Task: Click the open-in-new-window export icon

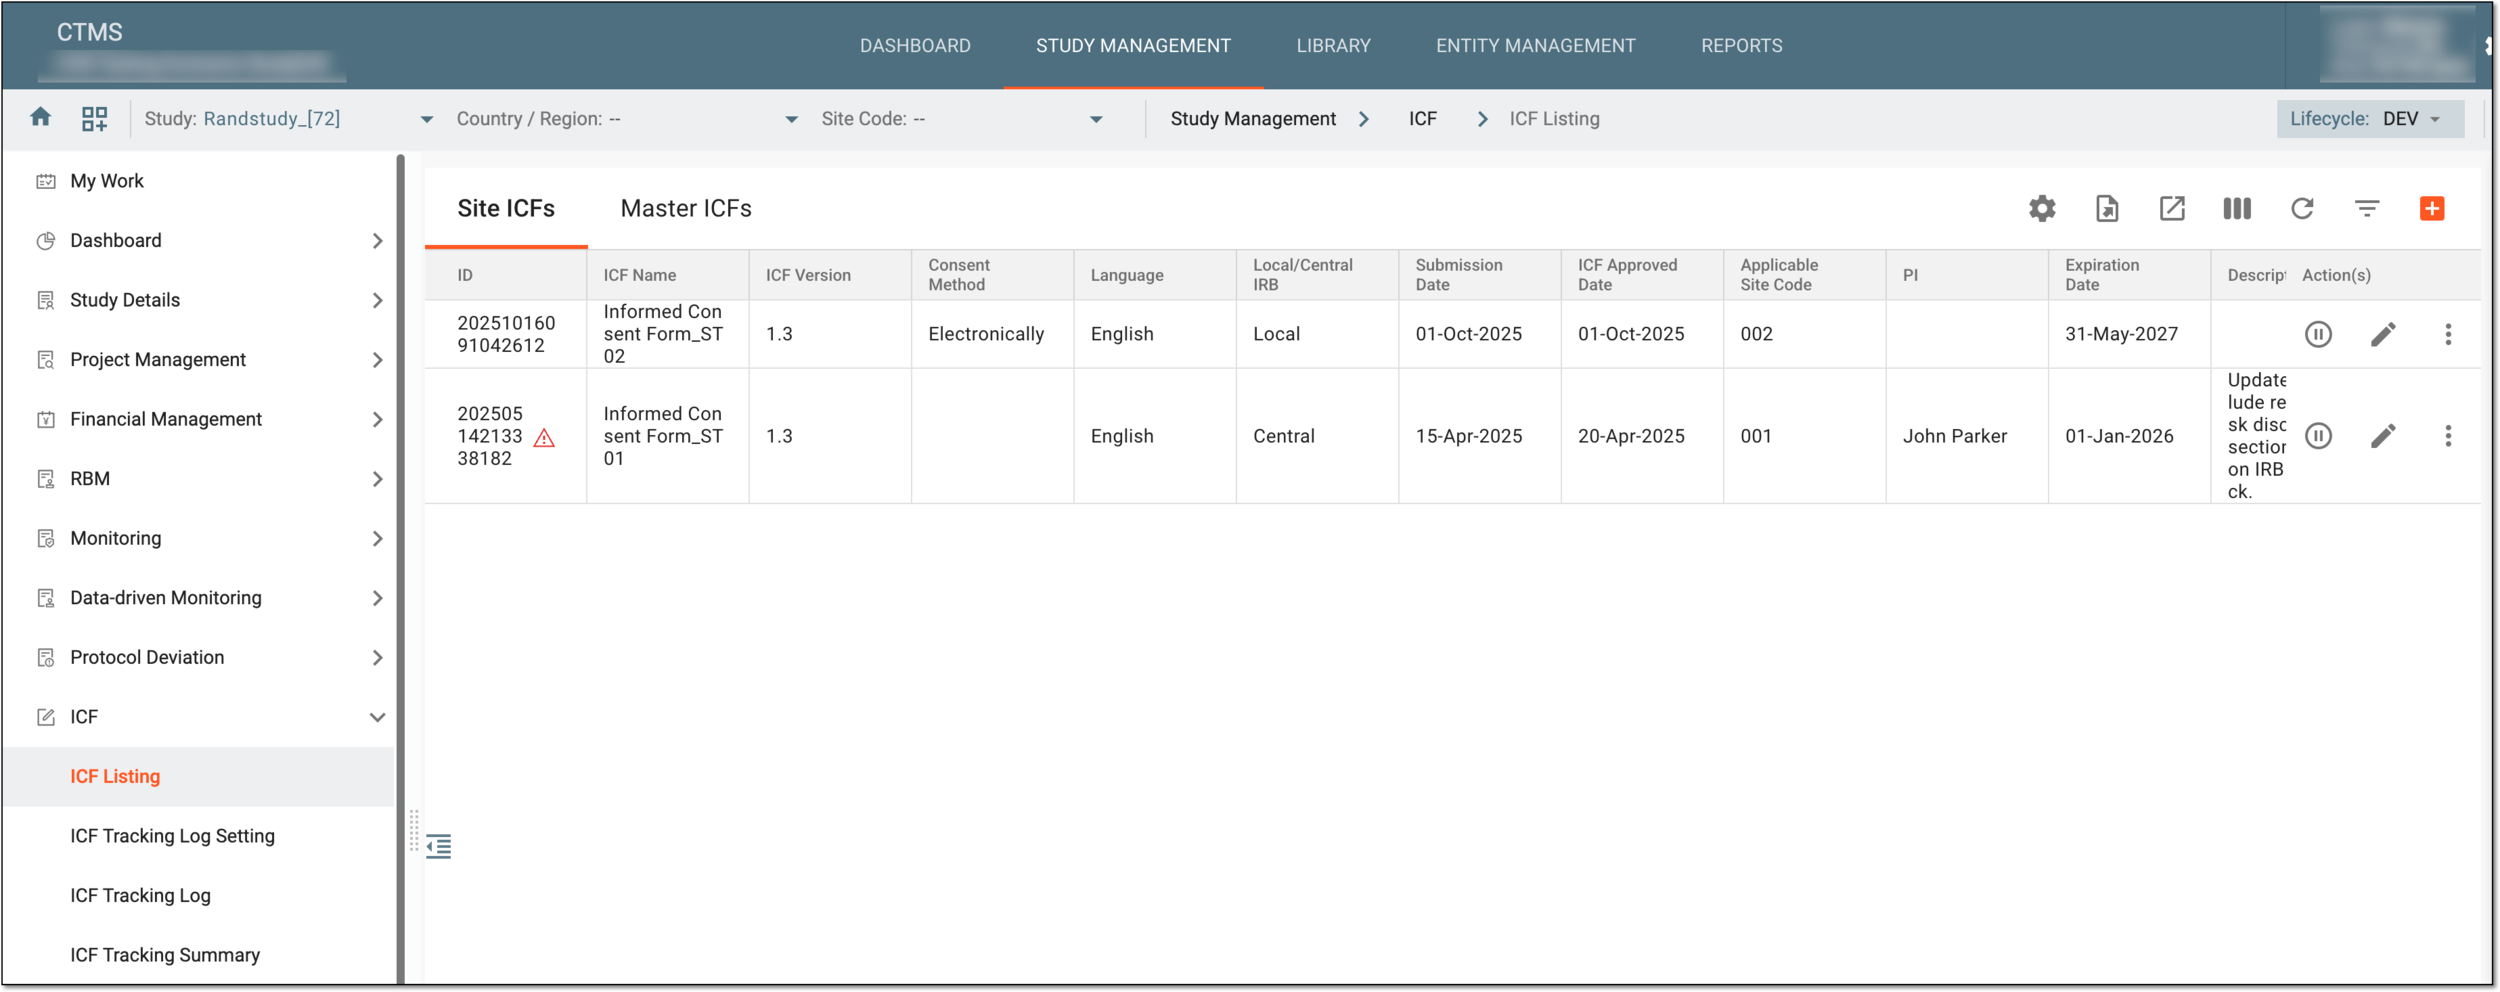Action: tap(2172, 208)
